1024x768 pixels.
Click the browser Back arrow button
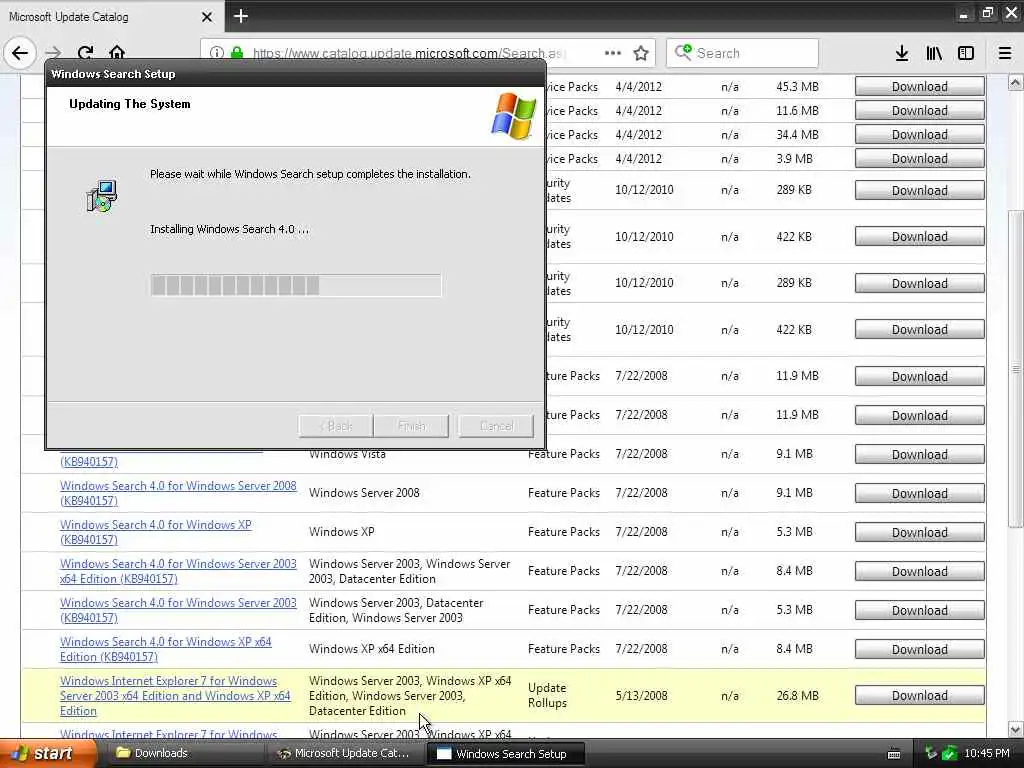(x=20, y=53)
